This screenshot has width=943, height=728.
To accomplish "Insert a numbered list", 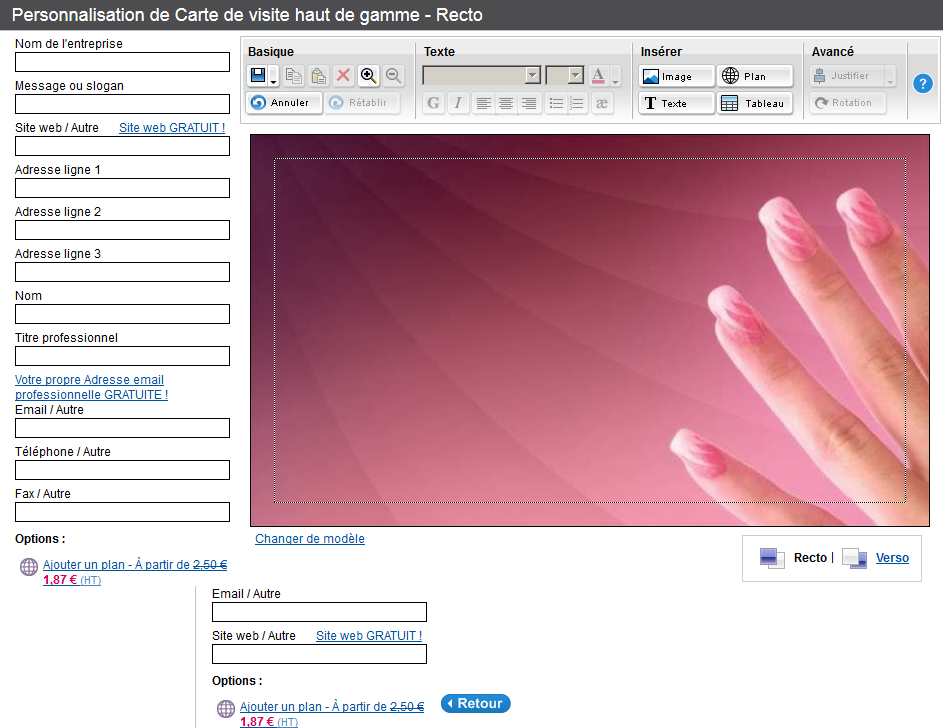I will [x=576, y=103].
